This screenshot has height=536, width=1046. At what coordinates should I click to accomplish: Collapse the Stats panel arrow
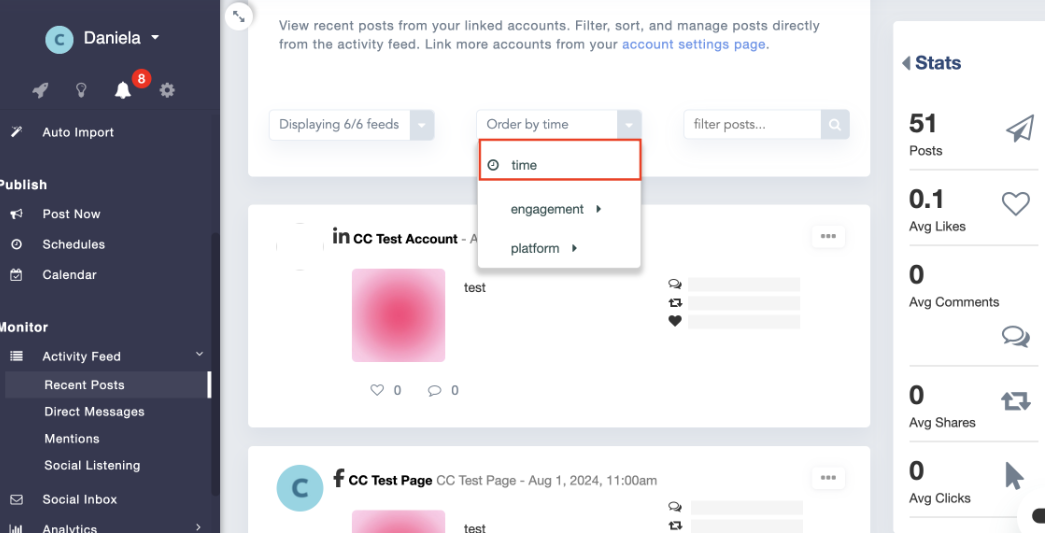click(906, 63)
